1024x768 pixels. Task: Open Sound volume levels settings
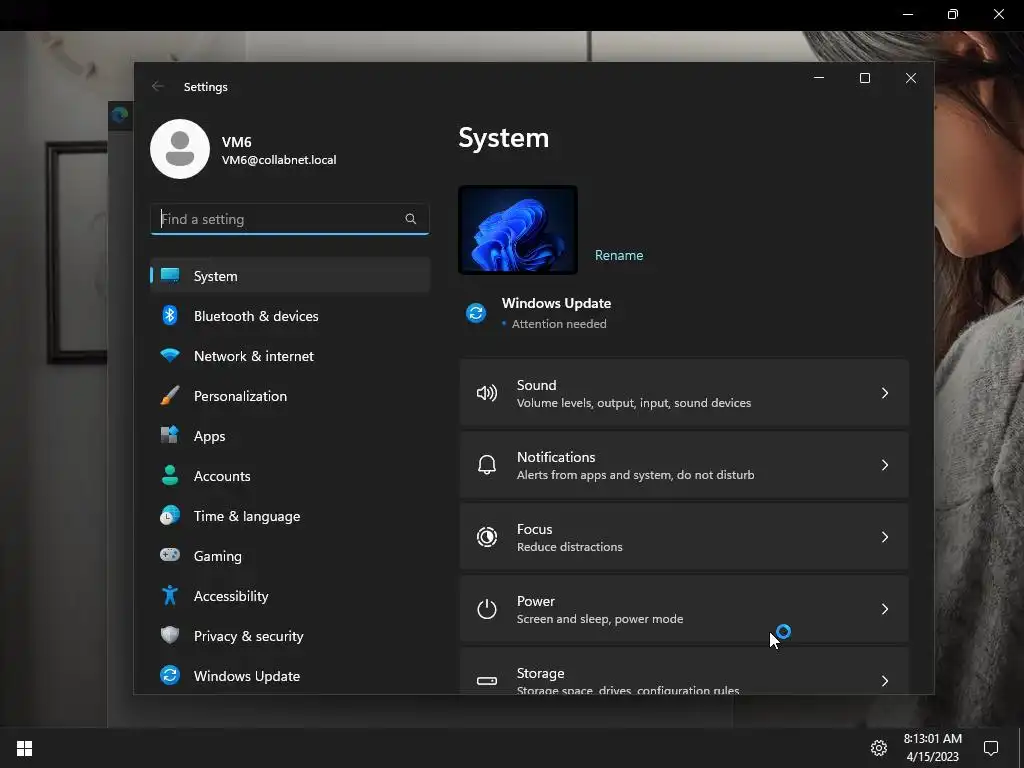(x=684, y=393)
